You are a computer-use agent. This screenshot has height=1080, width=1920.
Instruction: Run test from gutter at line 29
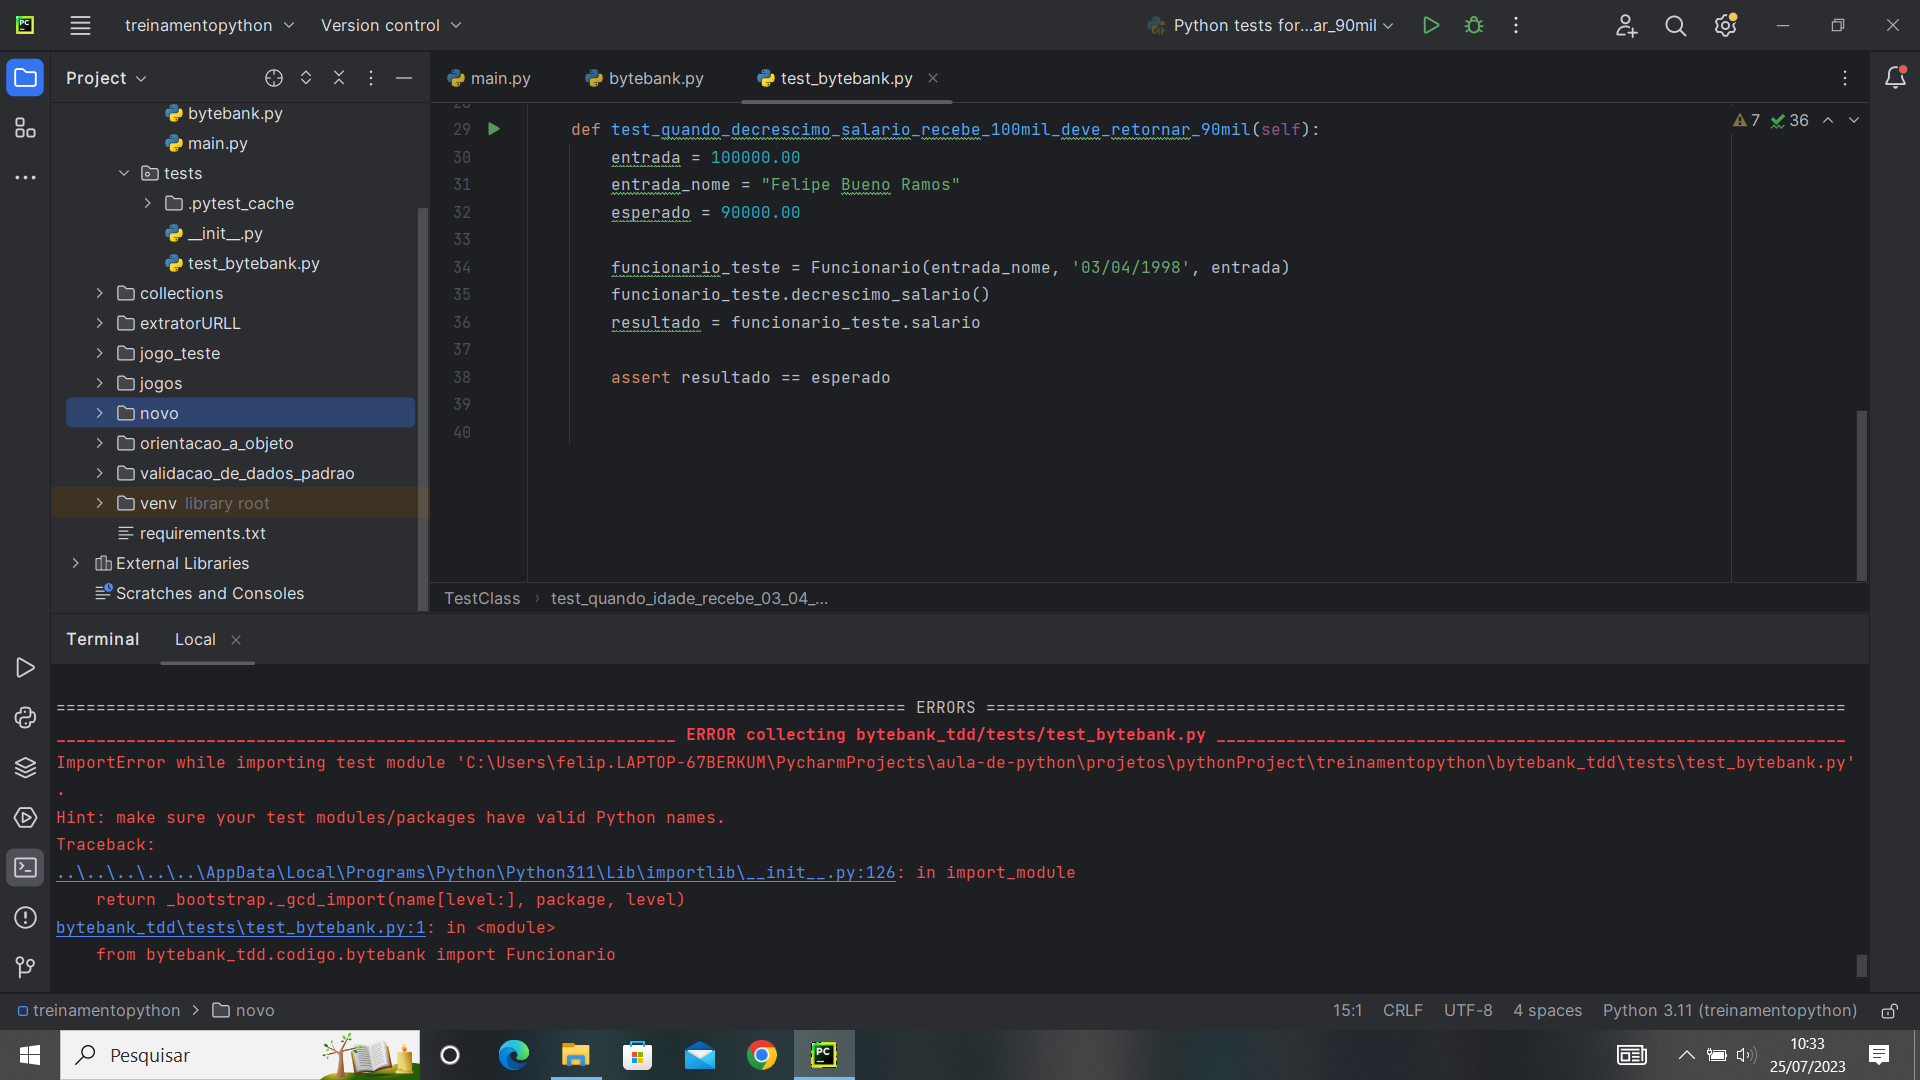click(494, 129)
